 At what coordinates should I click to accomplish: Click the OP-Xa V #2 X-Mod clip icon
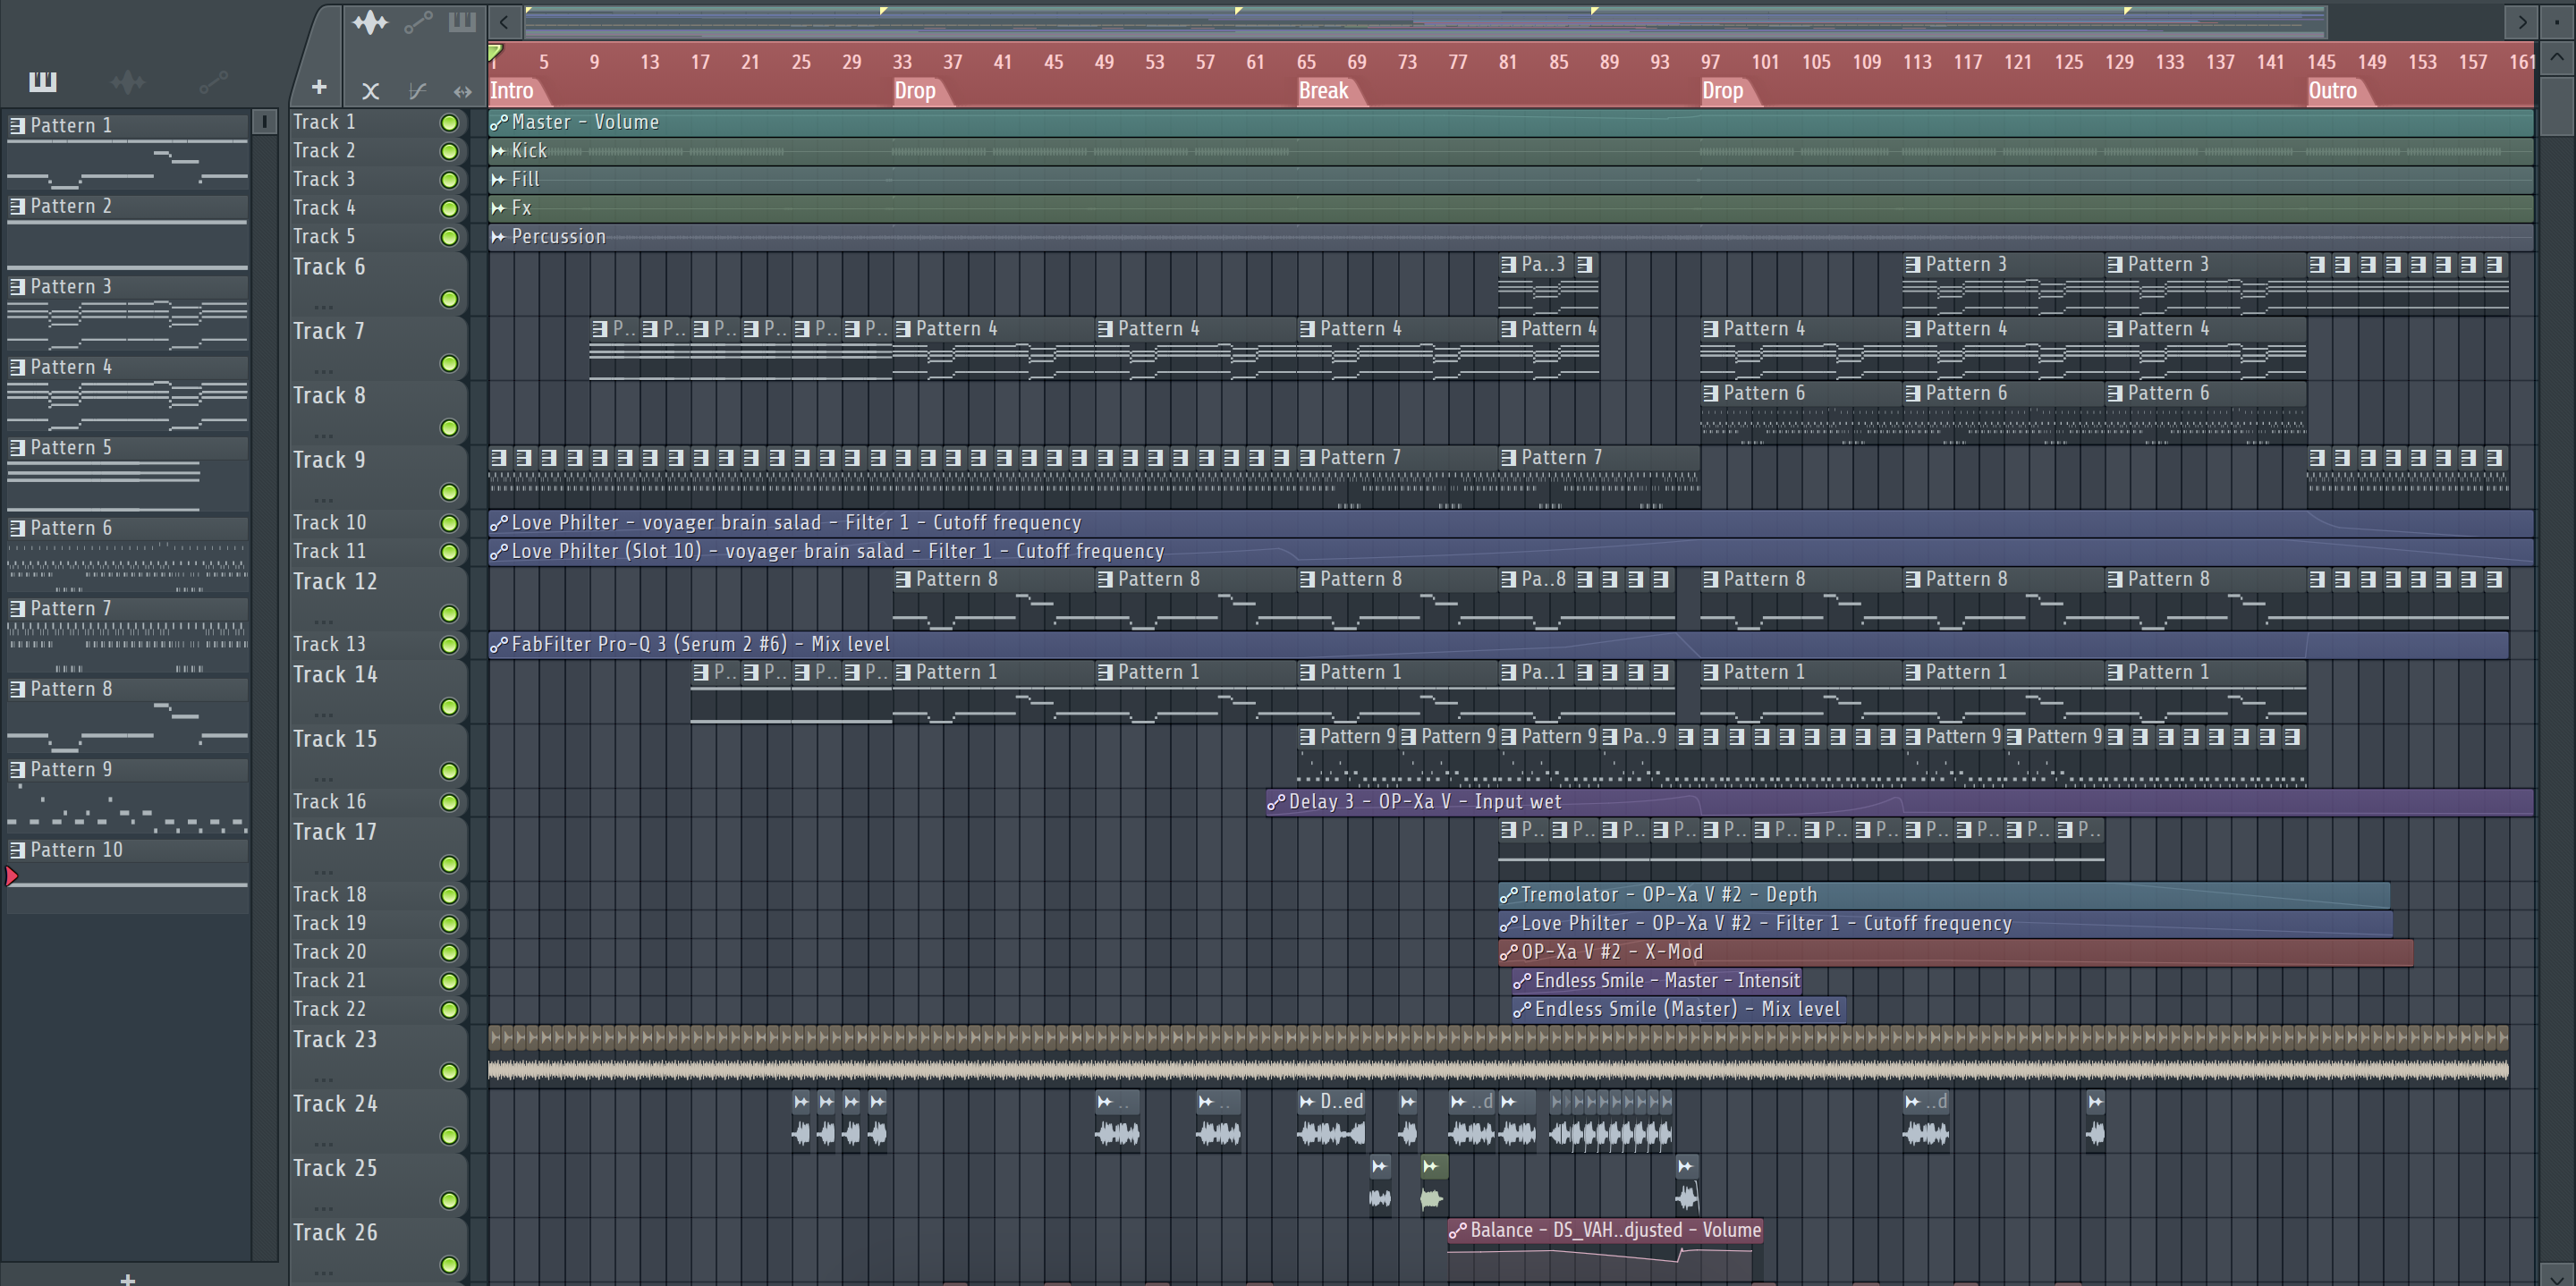pyautogui.click(x=1508, y=952)
